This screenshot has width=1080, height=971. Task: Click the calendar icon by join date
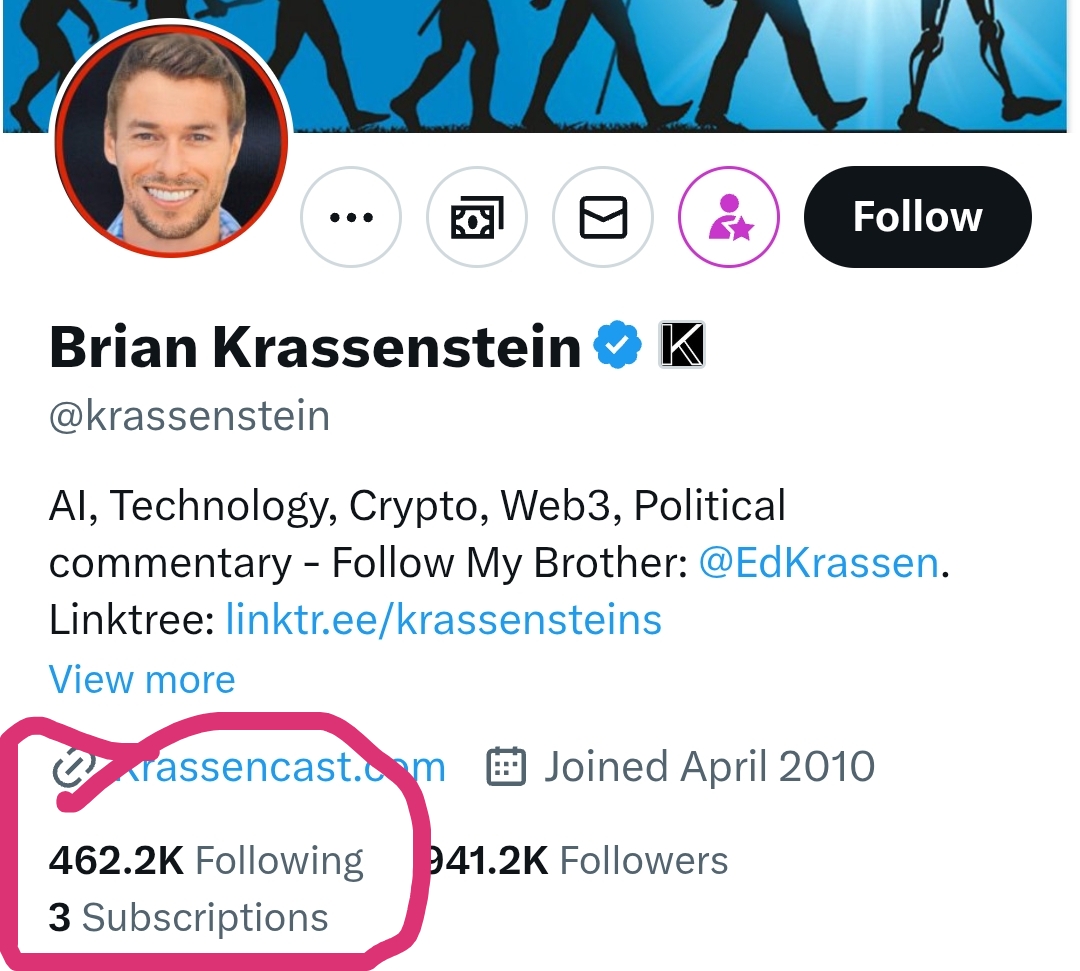(x=506, y=767)
